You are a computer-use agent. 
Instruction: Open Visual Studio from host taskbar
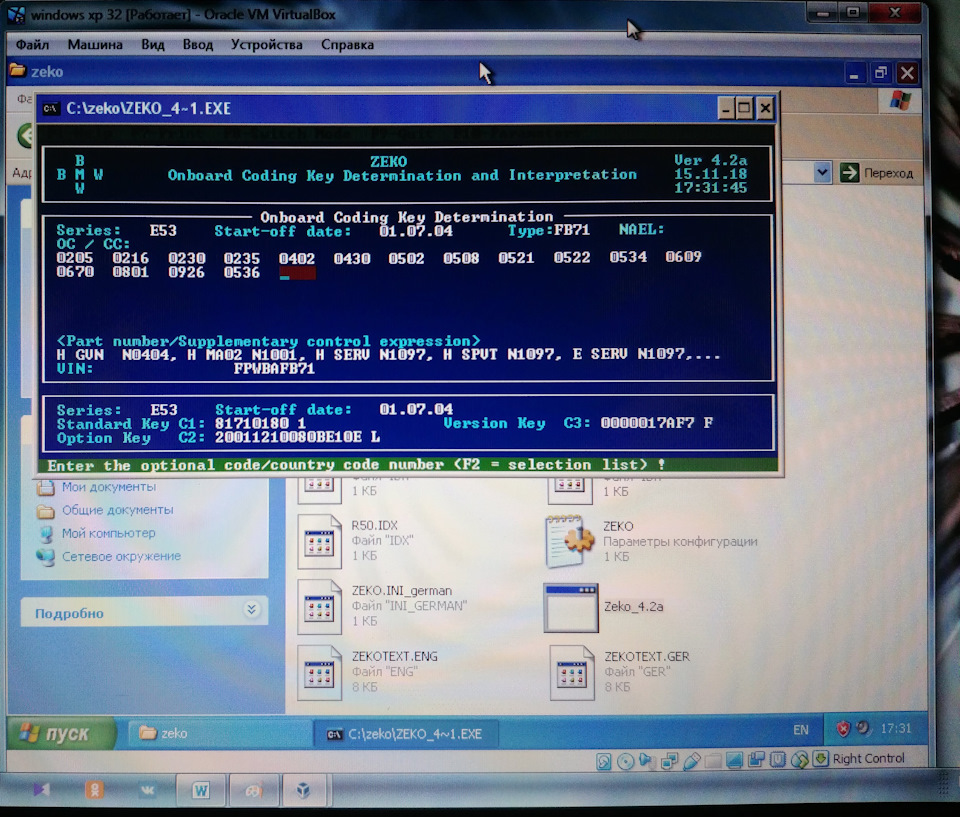coord(42,790)
